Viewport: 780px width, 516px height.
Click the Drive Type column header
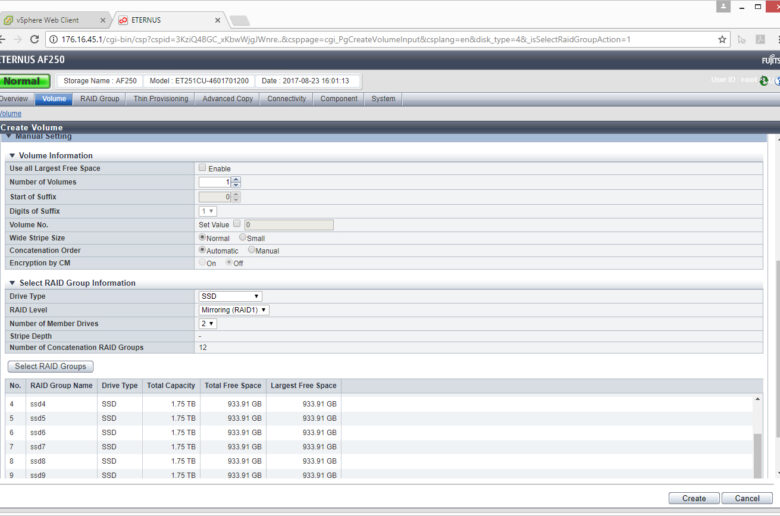click(x=119, y=386)
